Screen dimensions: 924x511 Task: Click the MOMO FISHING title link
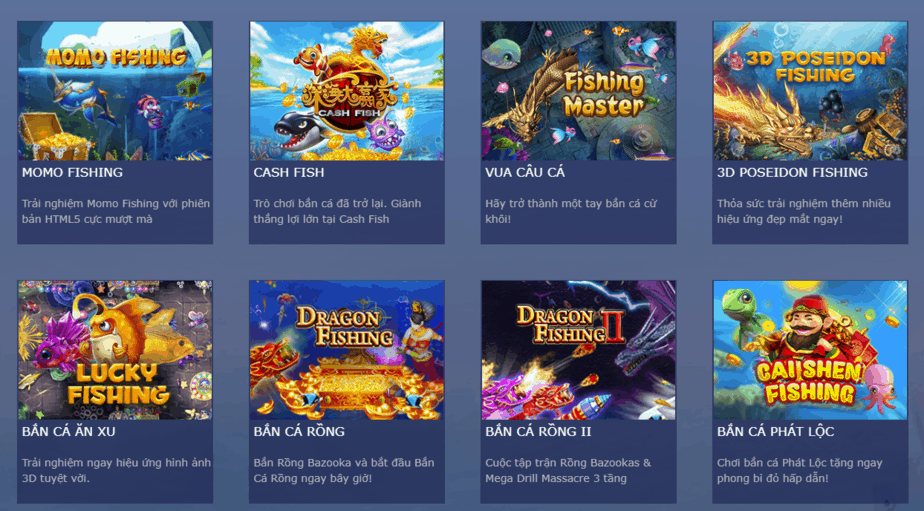coord(72,173)
